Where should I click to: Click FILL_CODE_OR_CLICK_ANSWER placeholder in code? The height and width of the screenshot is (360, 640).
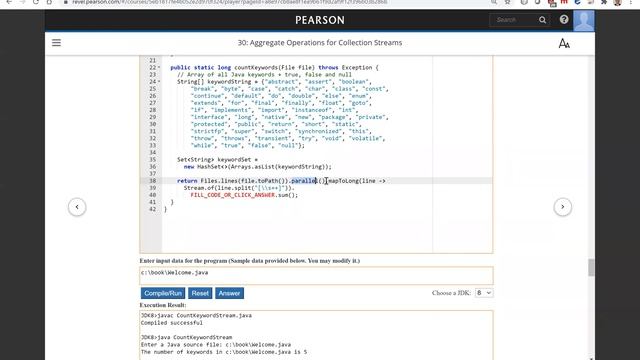point(233,195)
